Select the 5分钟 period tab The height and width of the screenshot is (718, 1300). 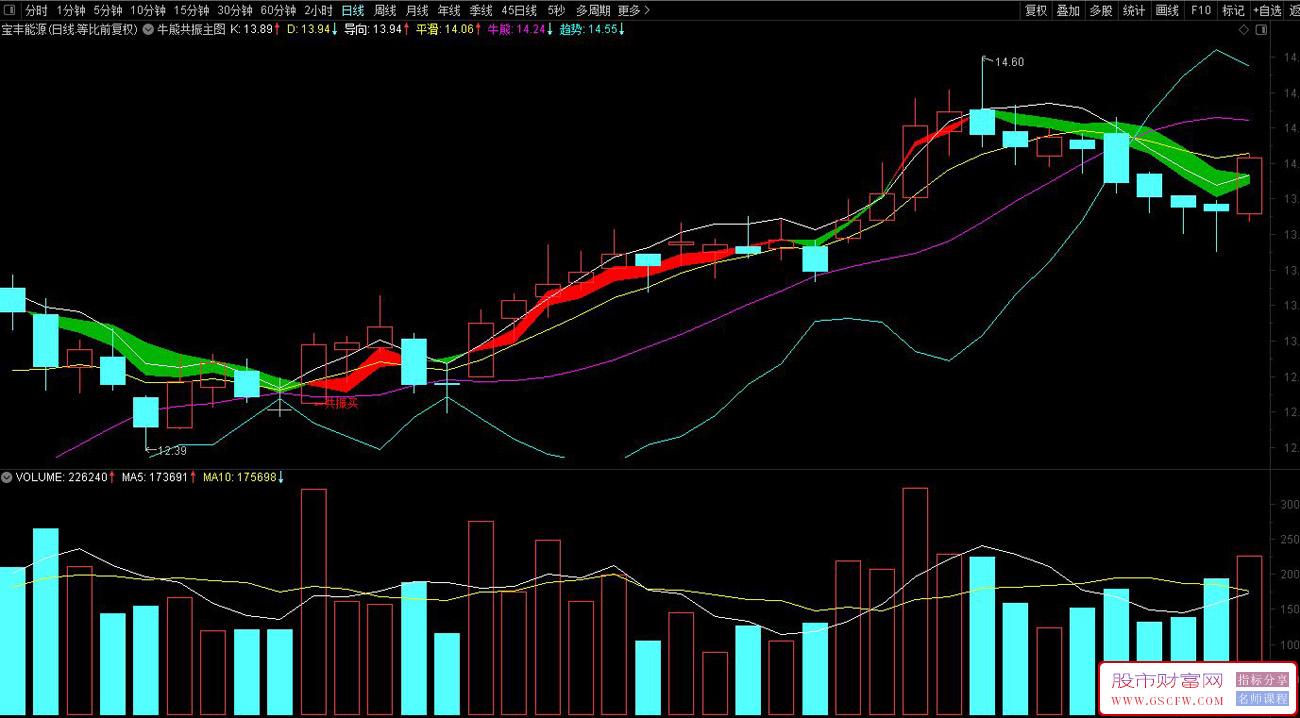[x=109, y=10]
